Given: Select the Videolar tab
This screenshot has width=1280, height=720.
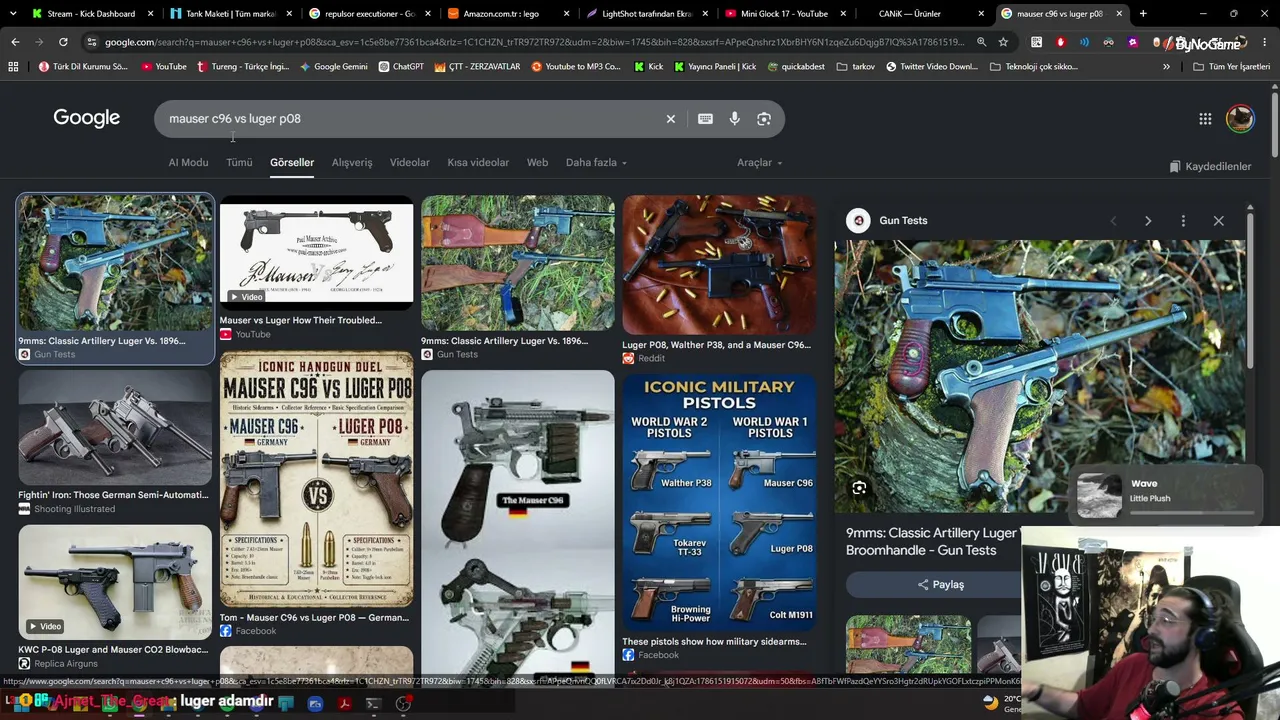Looking at the screenshot, I should (410, 163).
